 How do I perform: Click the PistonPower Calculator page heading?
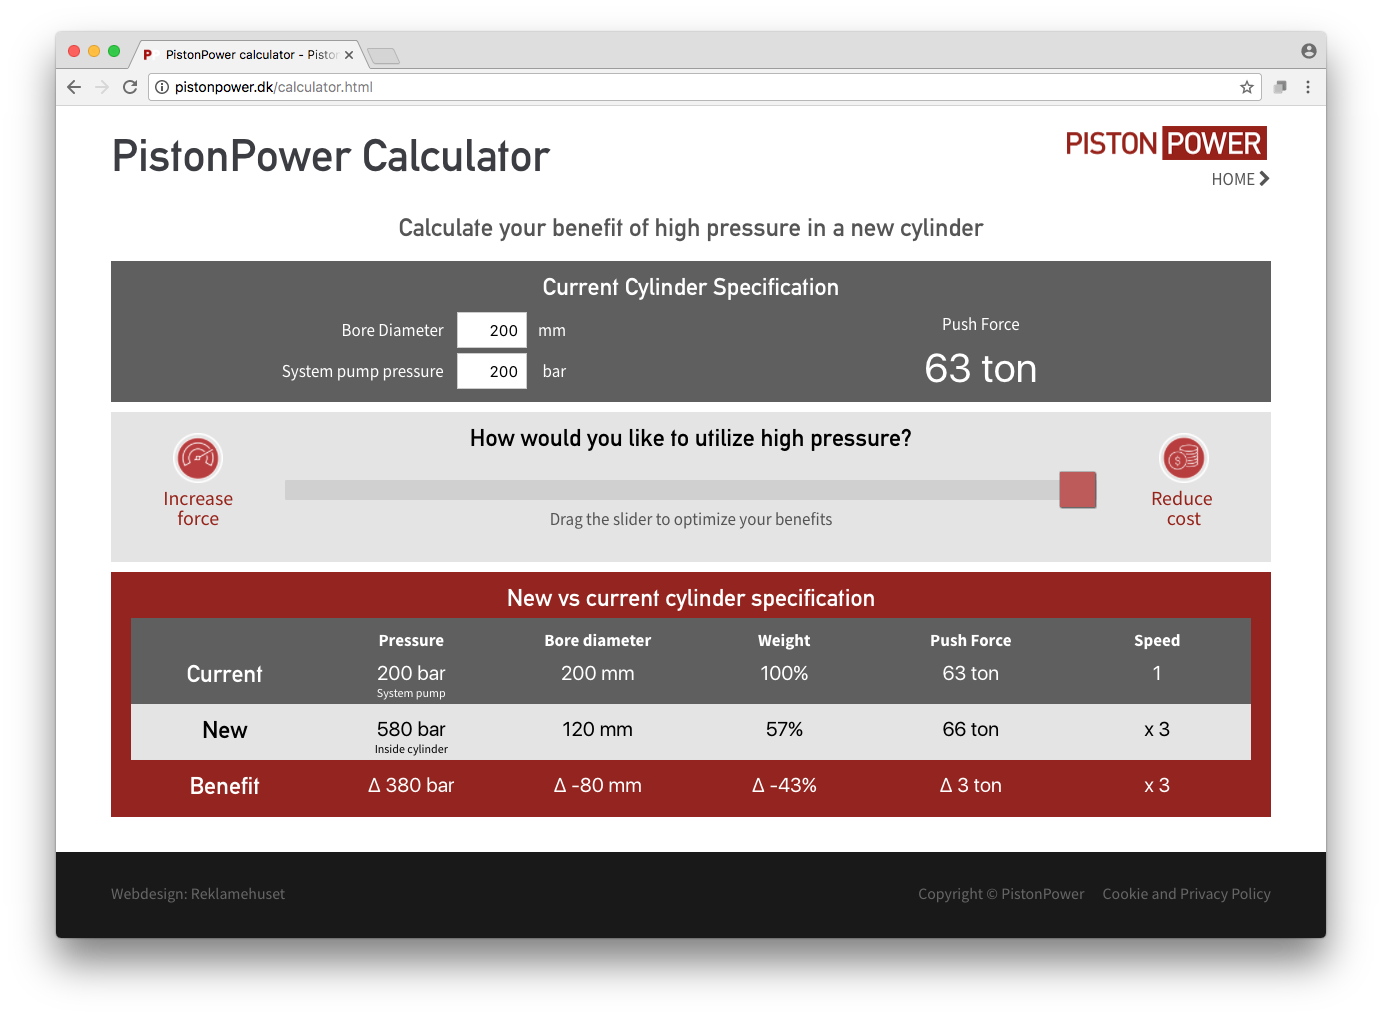[x=331, y=156]
